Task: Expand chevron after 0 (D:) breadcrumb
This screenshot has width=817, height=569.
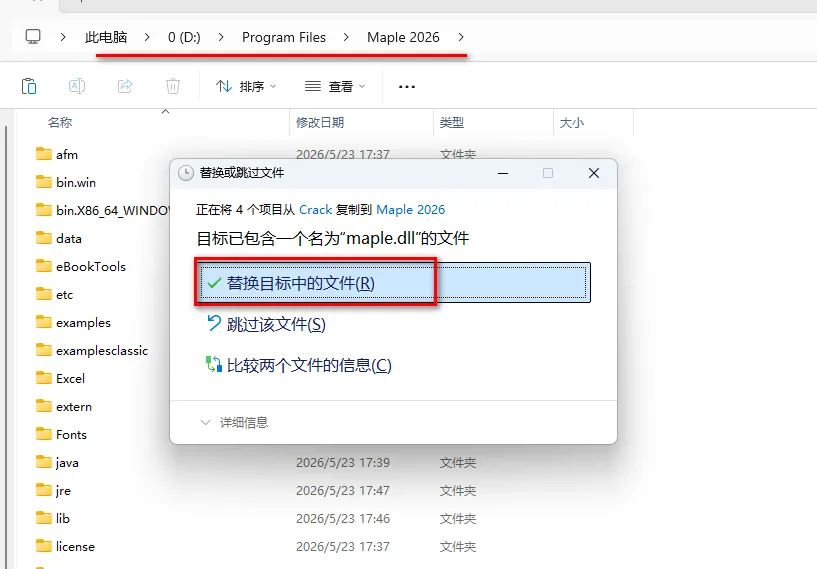Action: pyautogui.click(x=221, y=37)
